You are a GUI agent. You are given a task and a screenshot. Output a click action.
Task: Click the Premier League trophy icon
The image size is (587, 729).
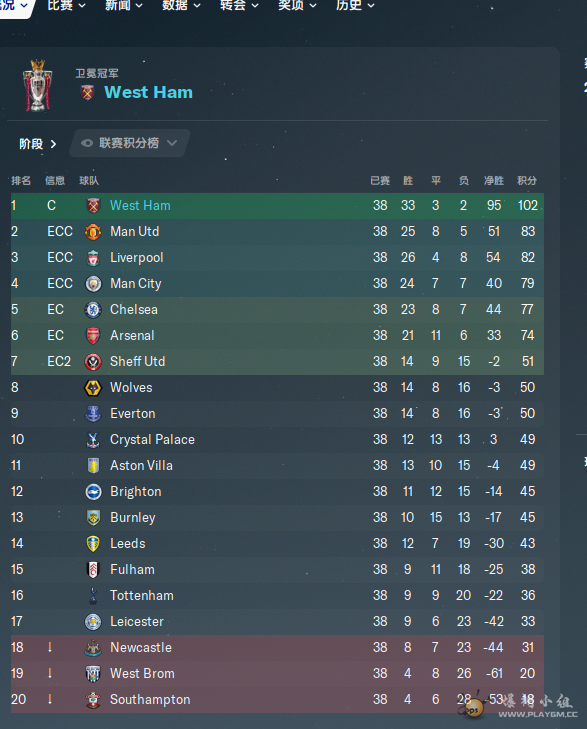pos(37,86)
